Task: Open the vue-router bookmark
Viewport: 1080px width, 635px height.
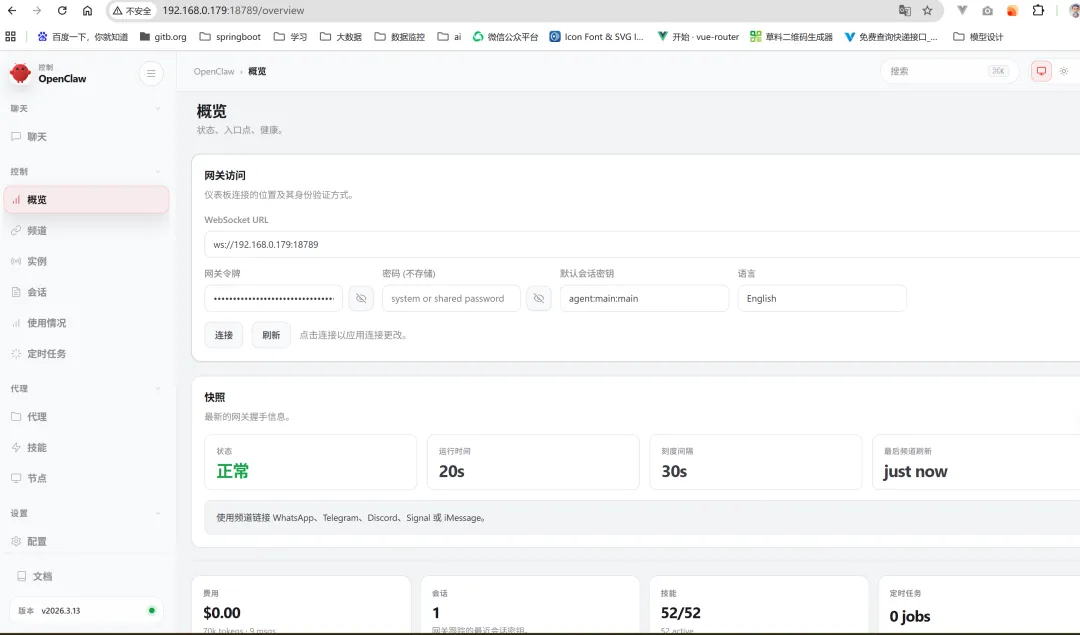Action: (x=698, y=37)
